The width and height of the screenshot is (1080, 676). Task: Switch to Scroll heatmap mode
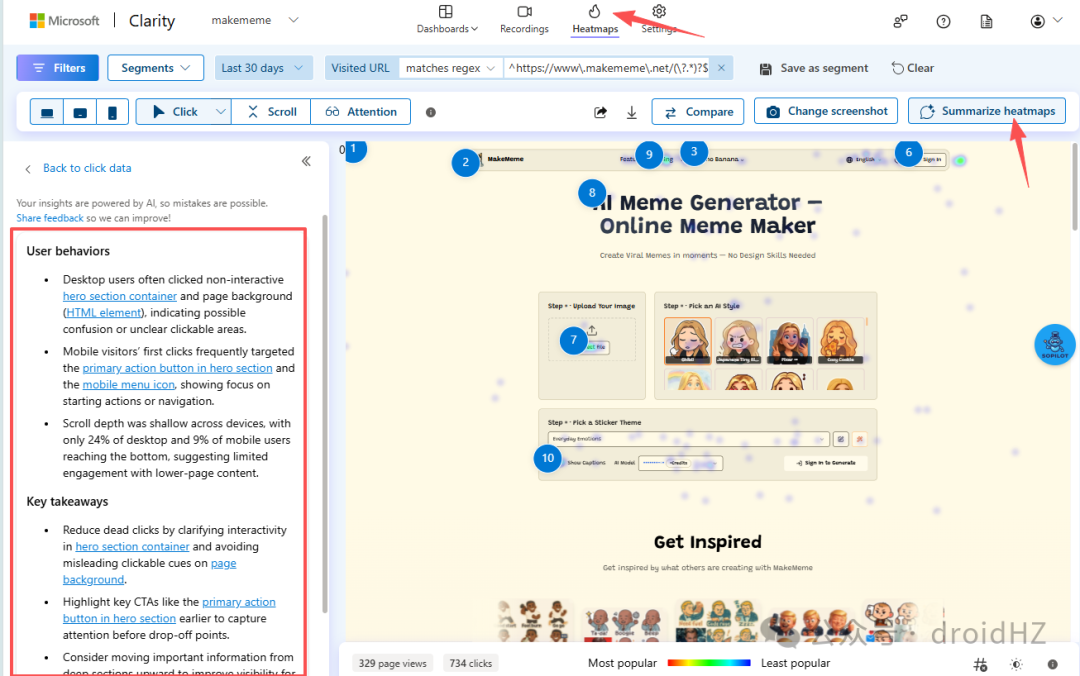pyautogui.click(x=271, y=112)
